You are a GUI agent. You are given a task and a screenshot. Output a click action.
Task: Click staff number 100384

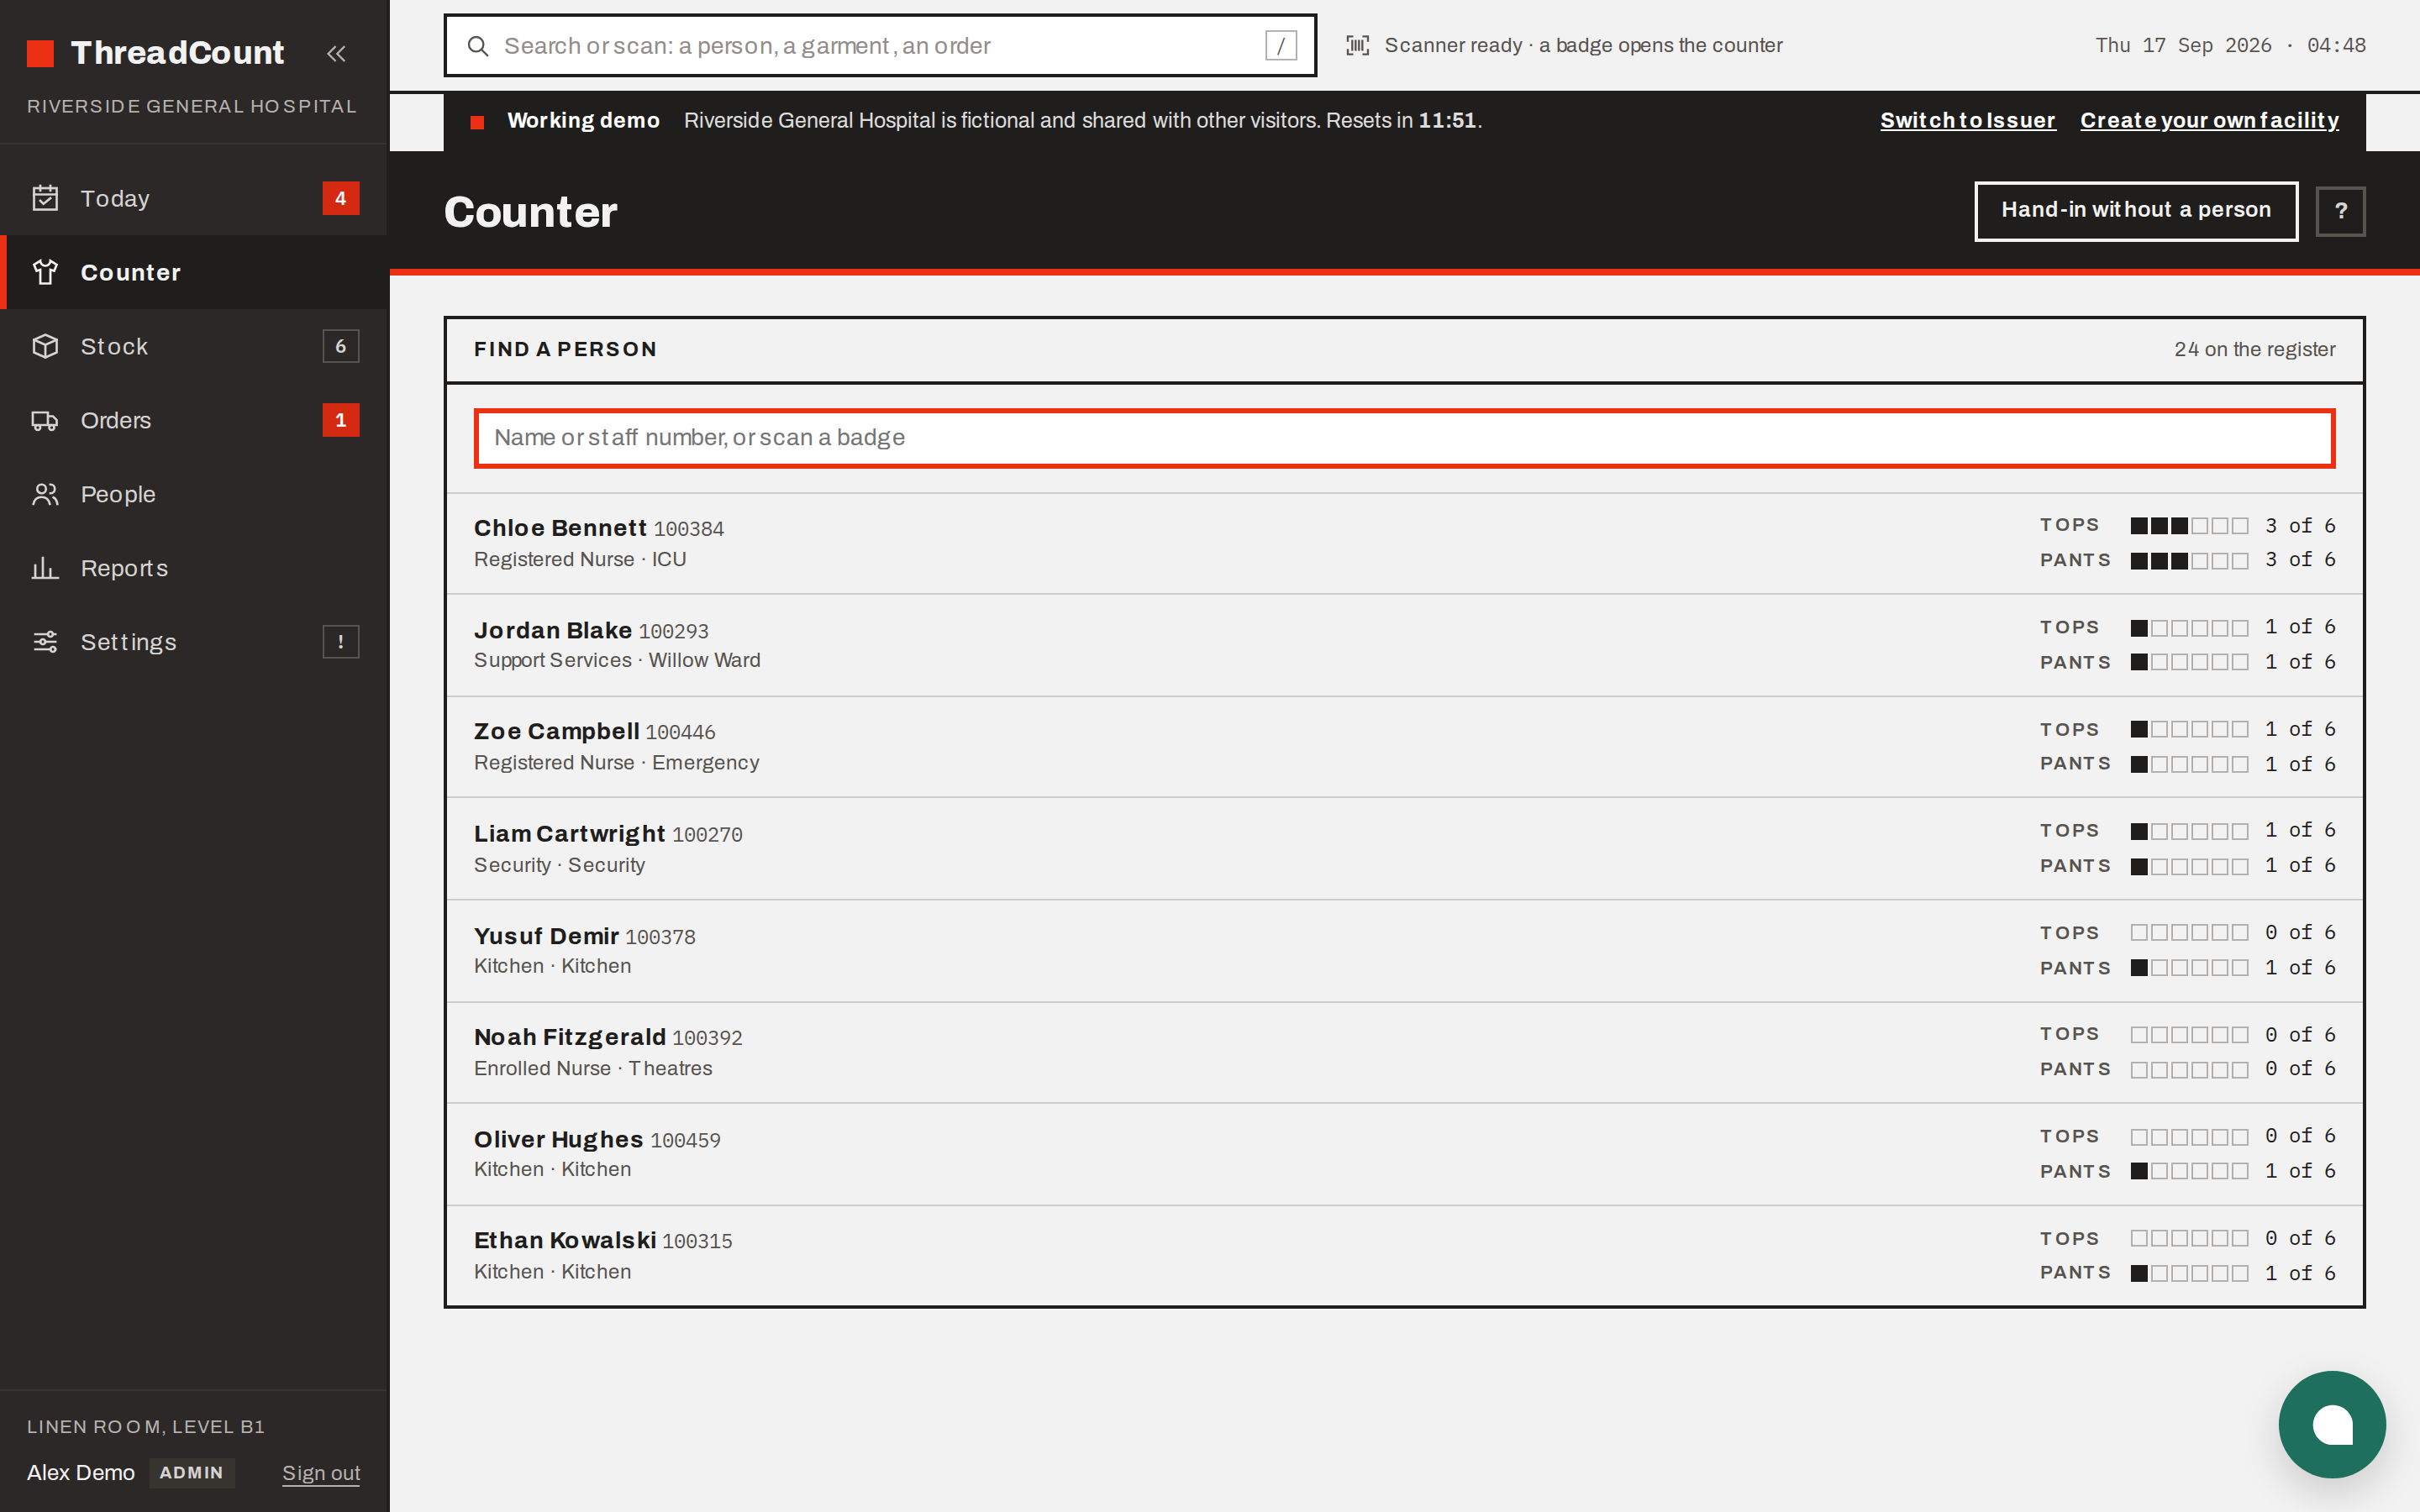[x=688, y=529]
